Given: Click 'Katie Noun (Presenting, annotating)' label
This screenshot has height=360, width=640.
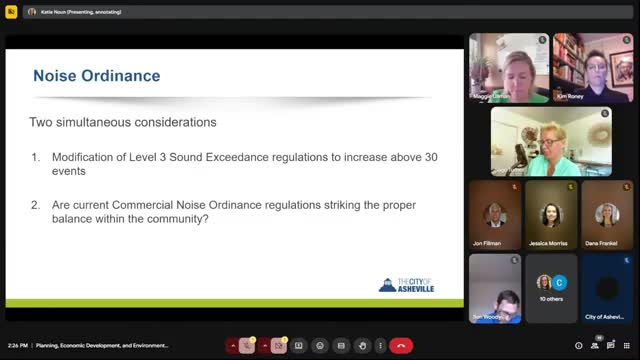Looking at the screenshot, I should click(x=81, y=12).
